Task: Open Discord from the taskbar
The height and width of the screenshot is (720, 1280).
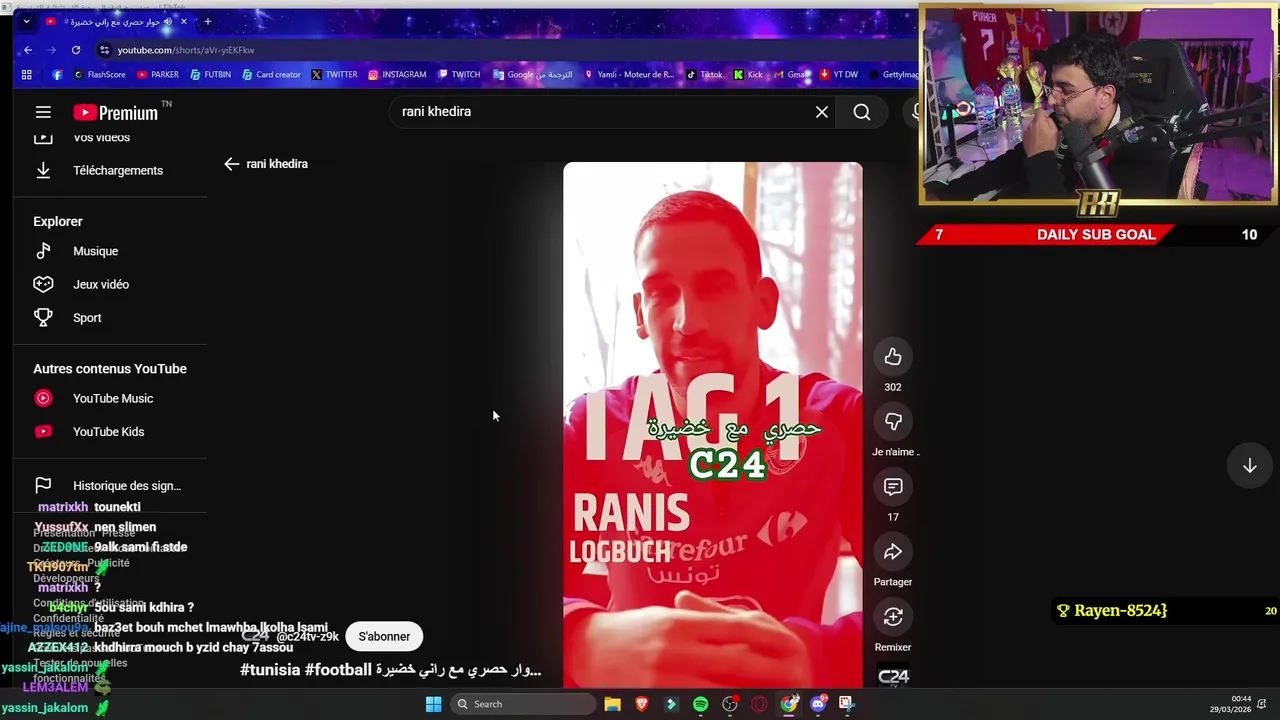Action: [818, 704]
